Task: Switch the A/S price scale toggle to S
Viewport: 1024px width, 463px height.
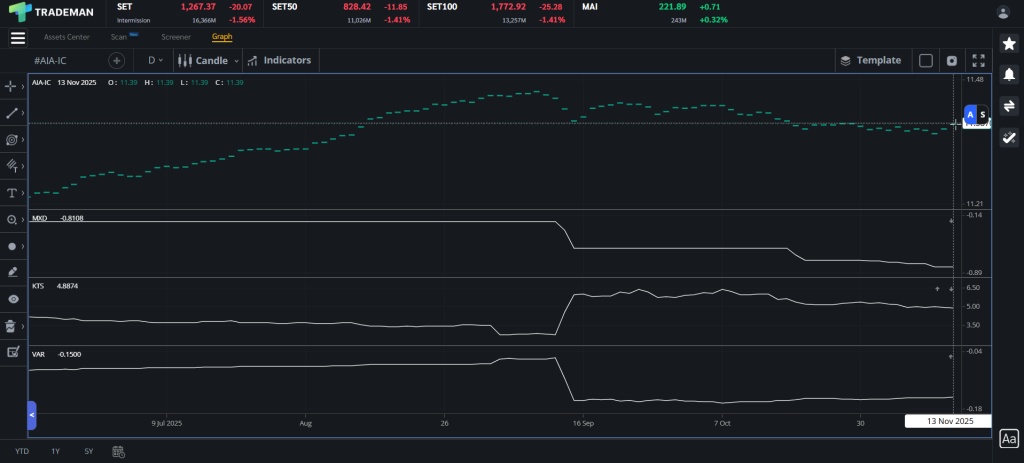Action: [x=983, y=115]
